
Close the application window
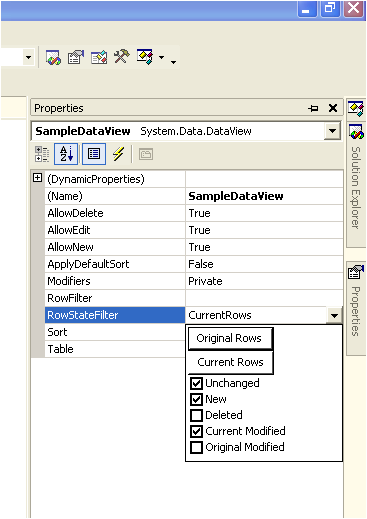tap(353, 8)
